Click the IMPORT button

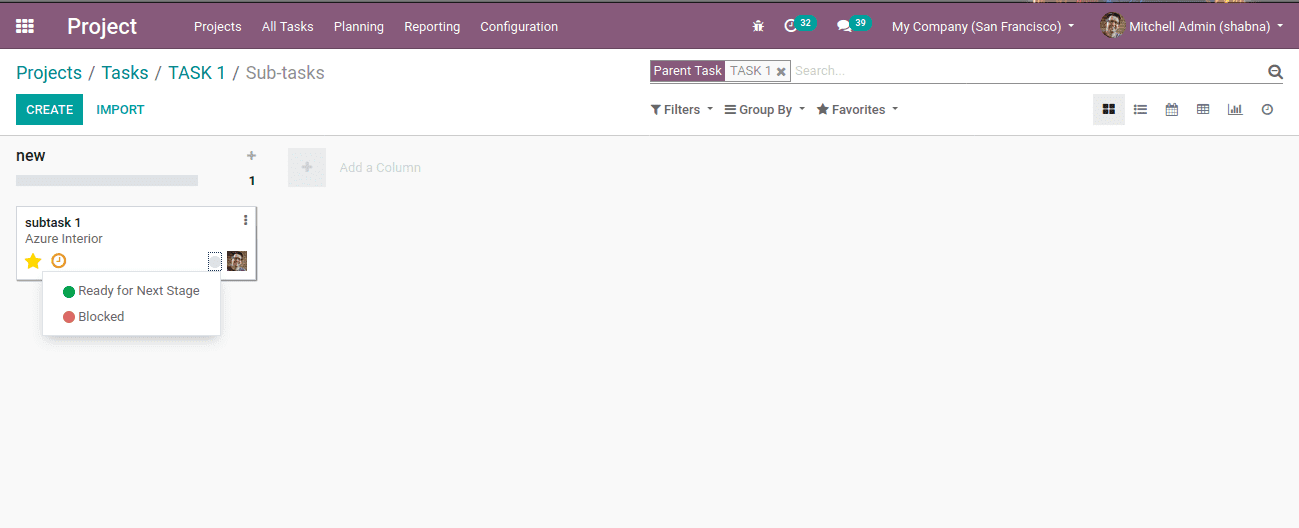120,110
